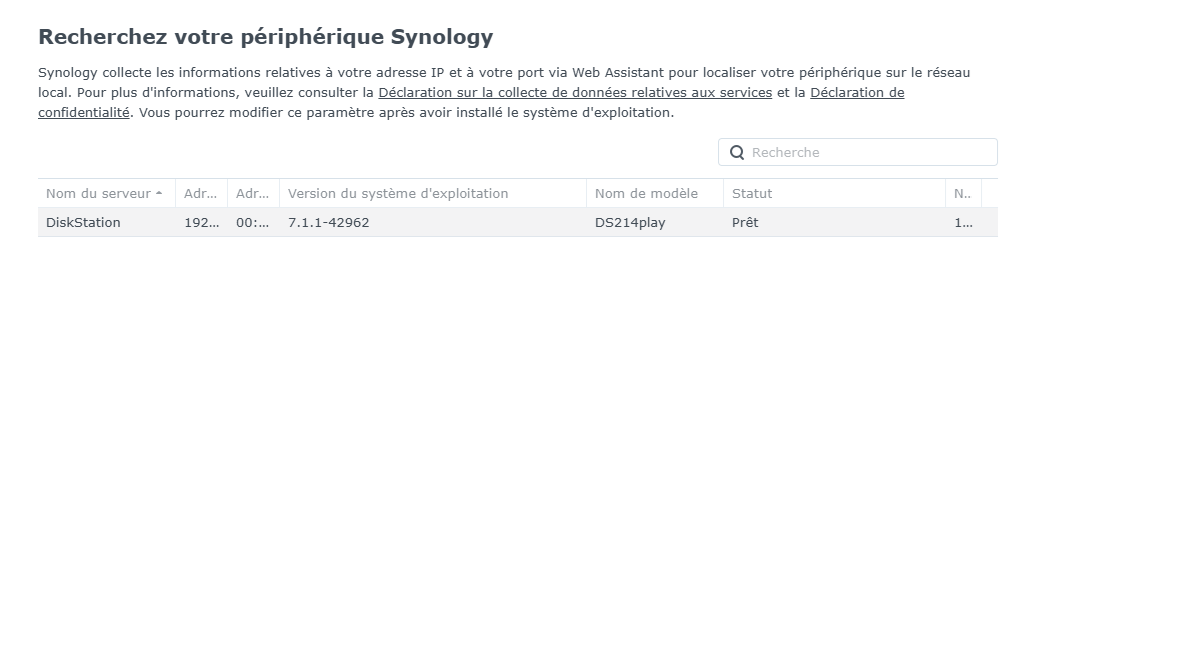Open the Déclaration de confidentialité link
Screen dimensions: 1187x648
857,92
